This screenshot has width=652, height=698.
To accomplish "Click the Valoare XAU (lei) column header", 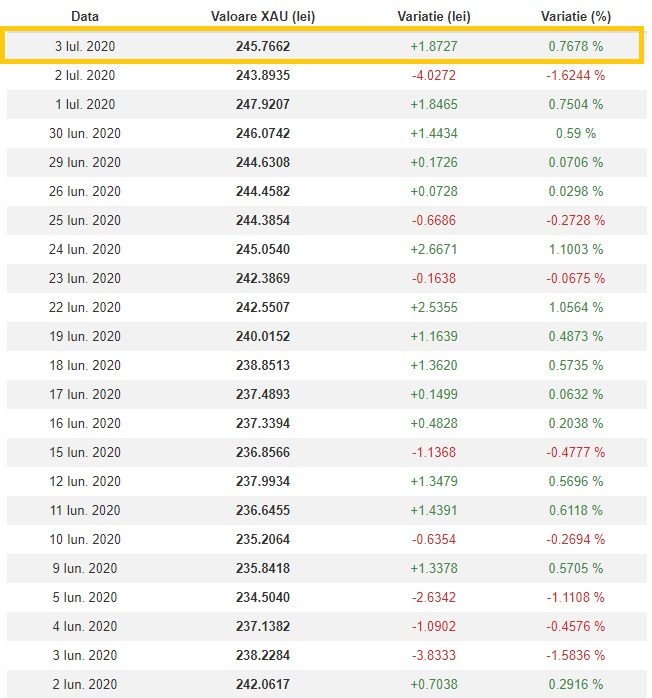I will point(264,17).
